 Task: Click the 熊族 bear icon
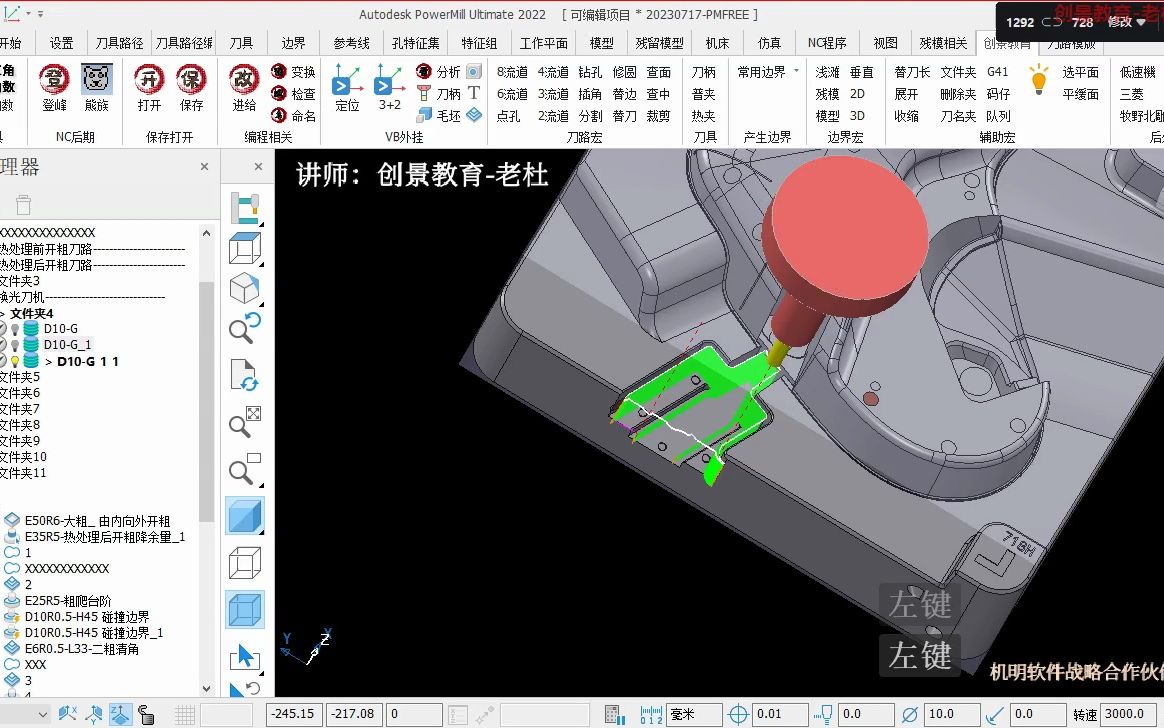[97, 79]
